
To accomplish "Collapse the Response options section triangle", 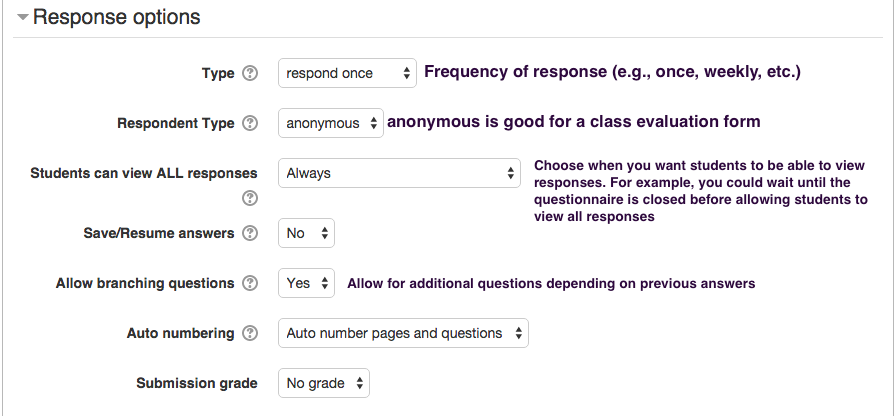I will [22, 17].
